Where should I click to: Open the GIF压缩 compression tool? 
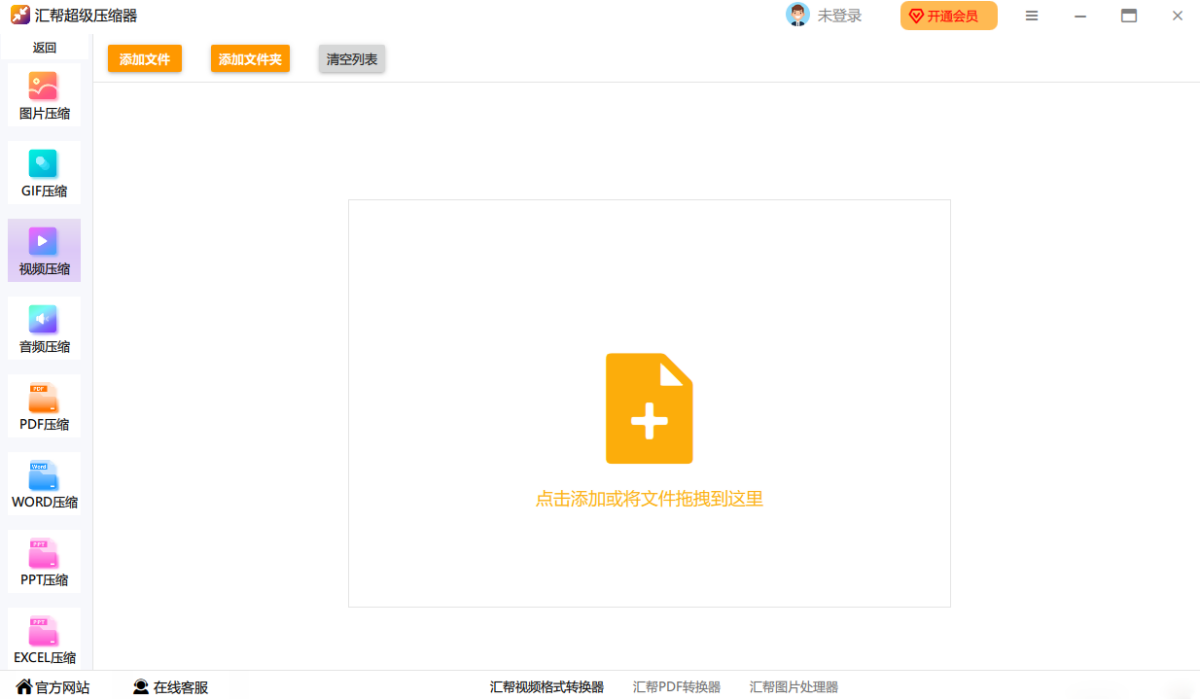pos(43,164)
